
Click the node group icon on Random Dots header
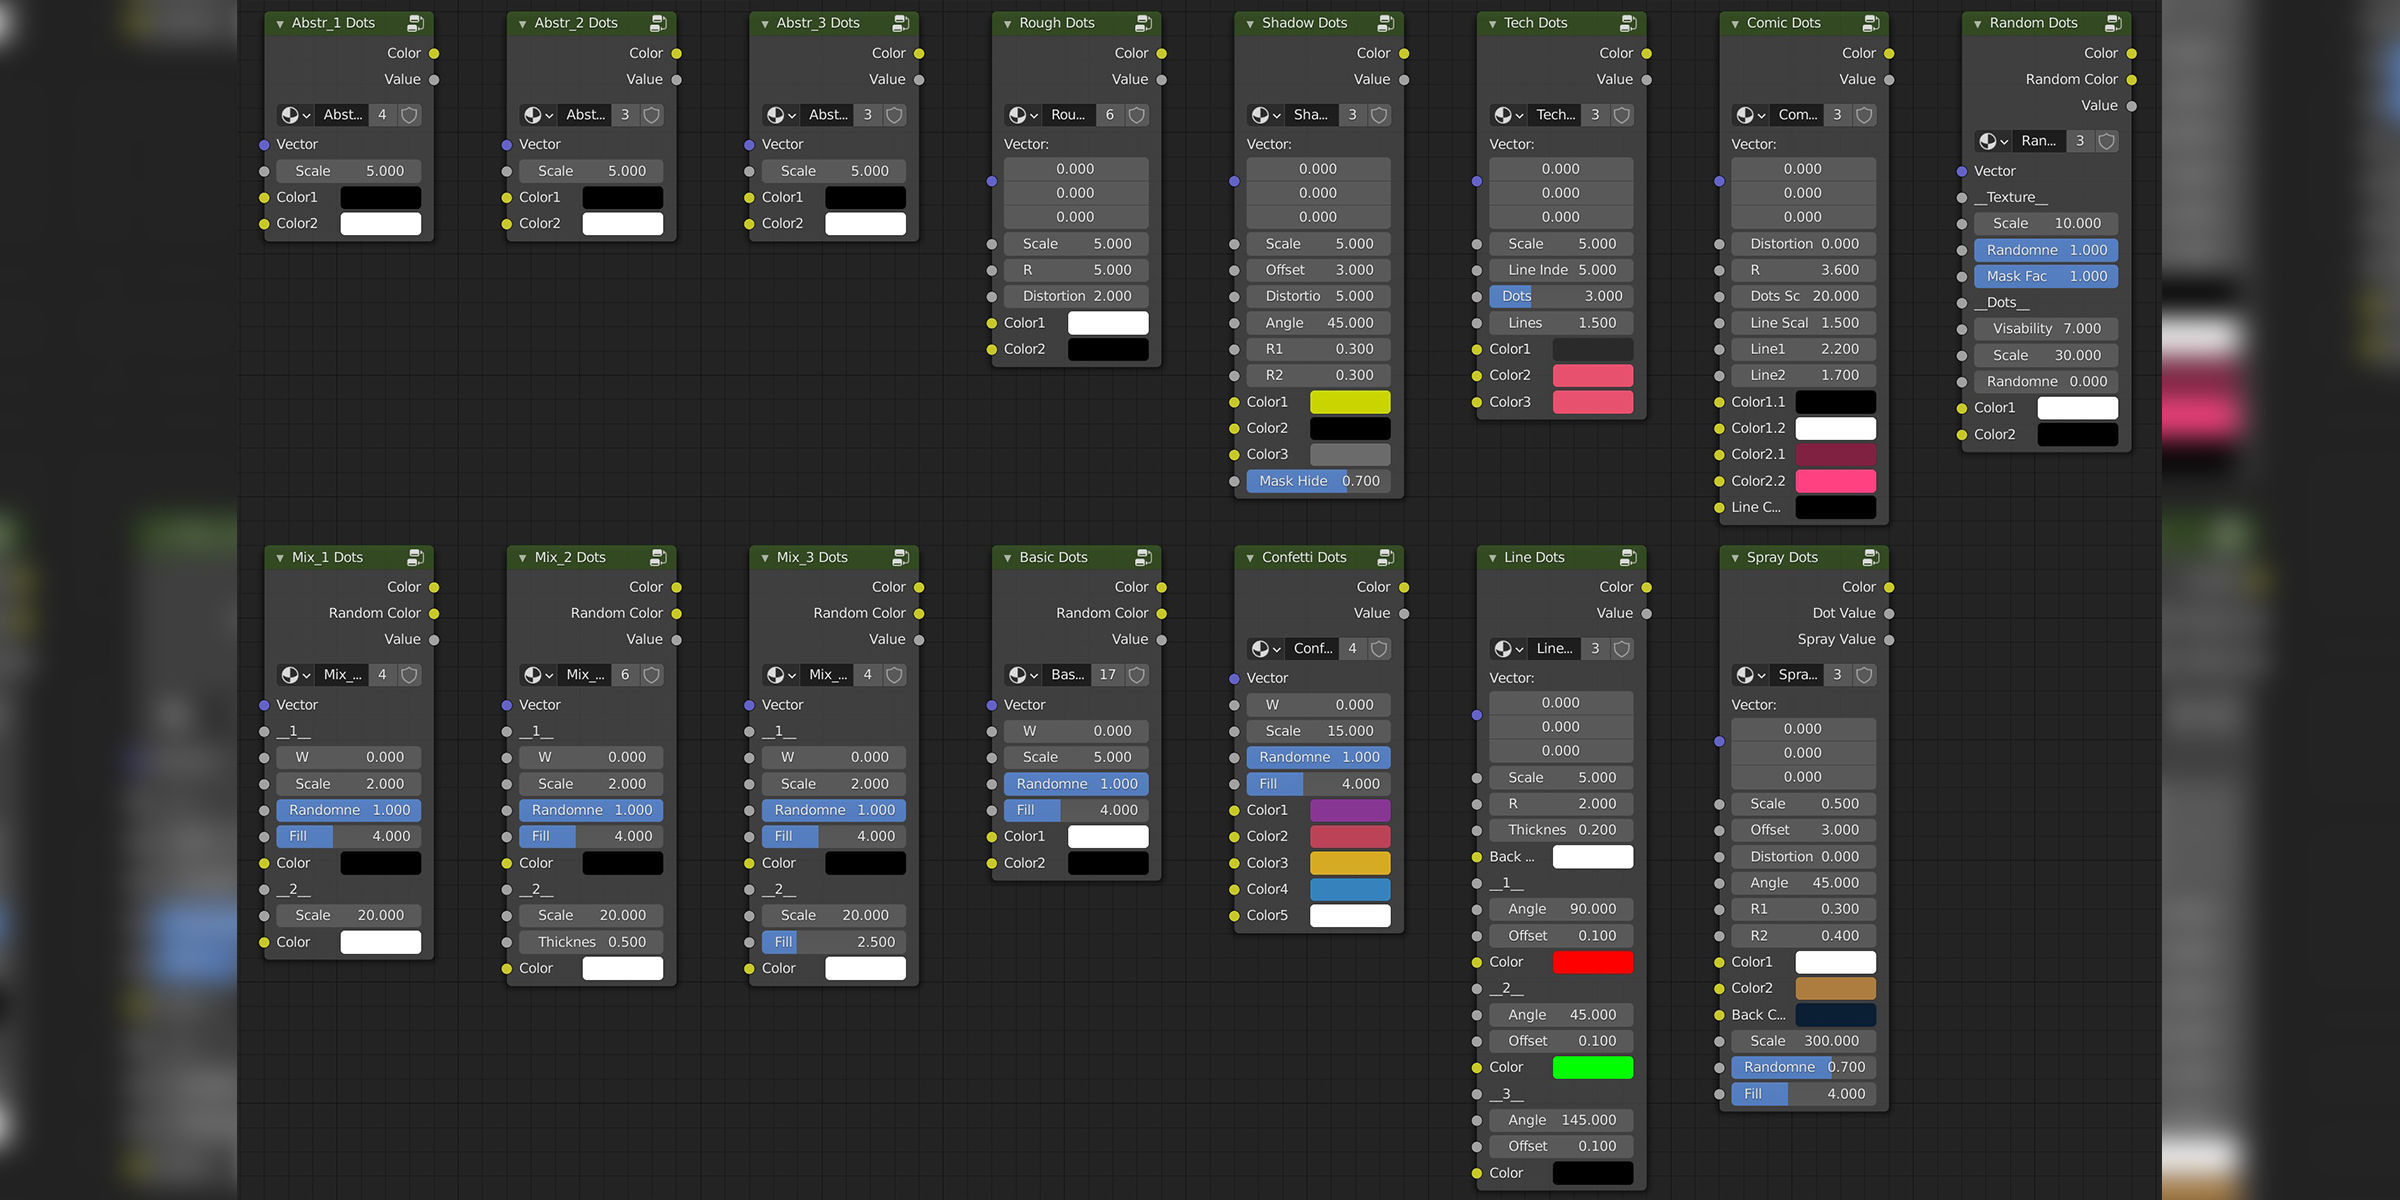[2113, 23]
